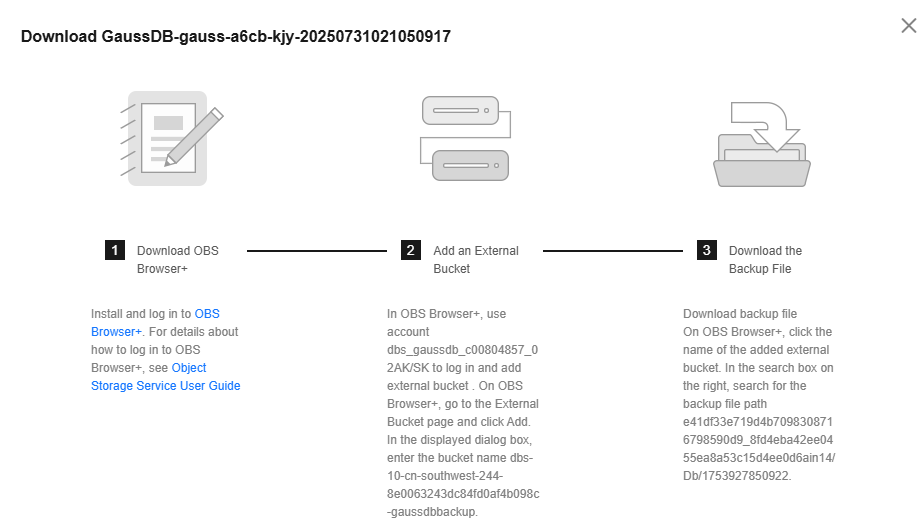Click the line connecting steps 1 and 2
The height and width of the screenshot is (528, 922).
click(x=317, y=251)
